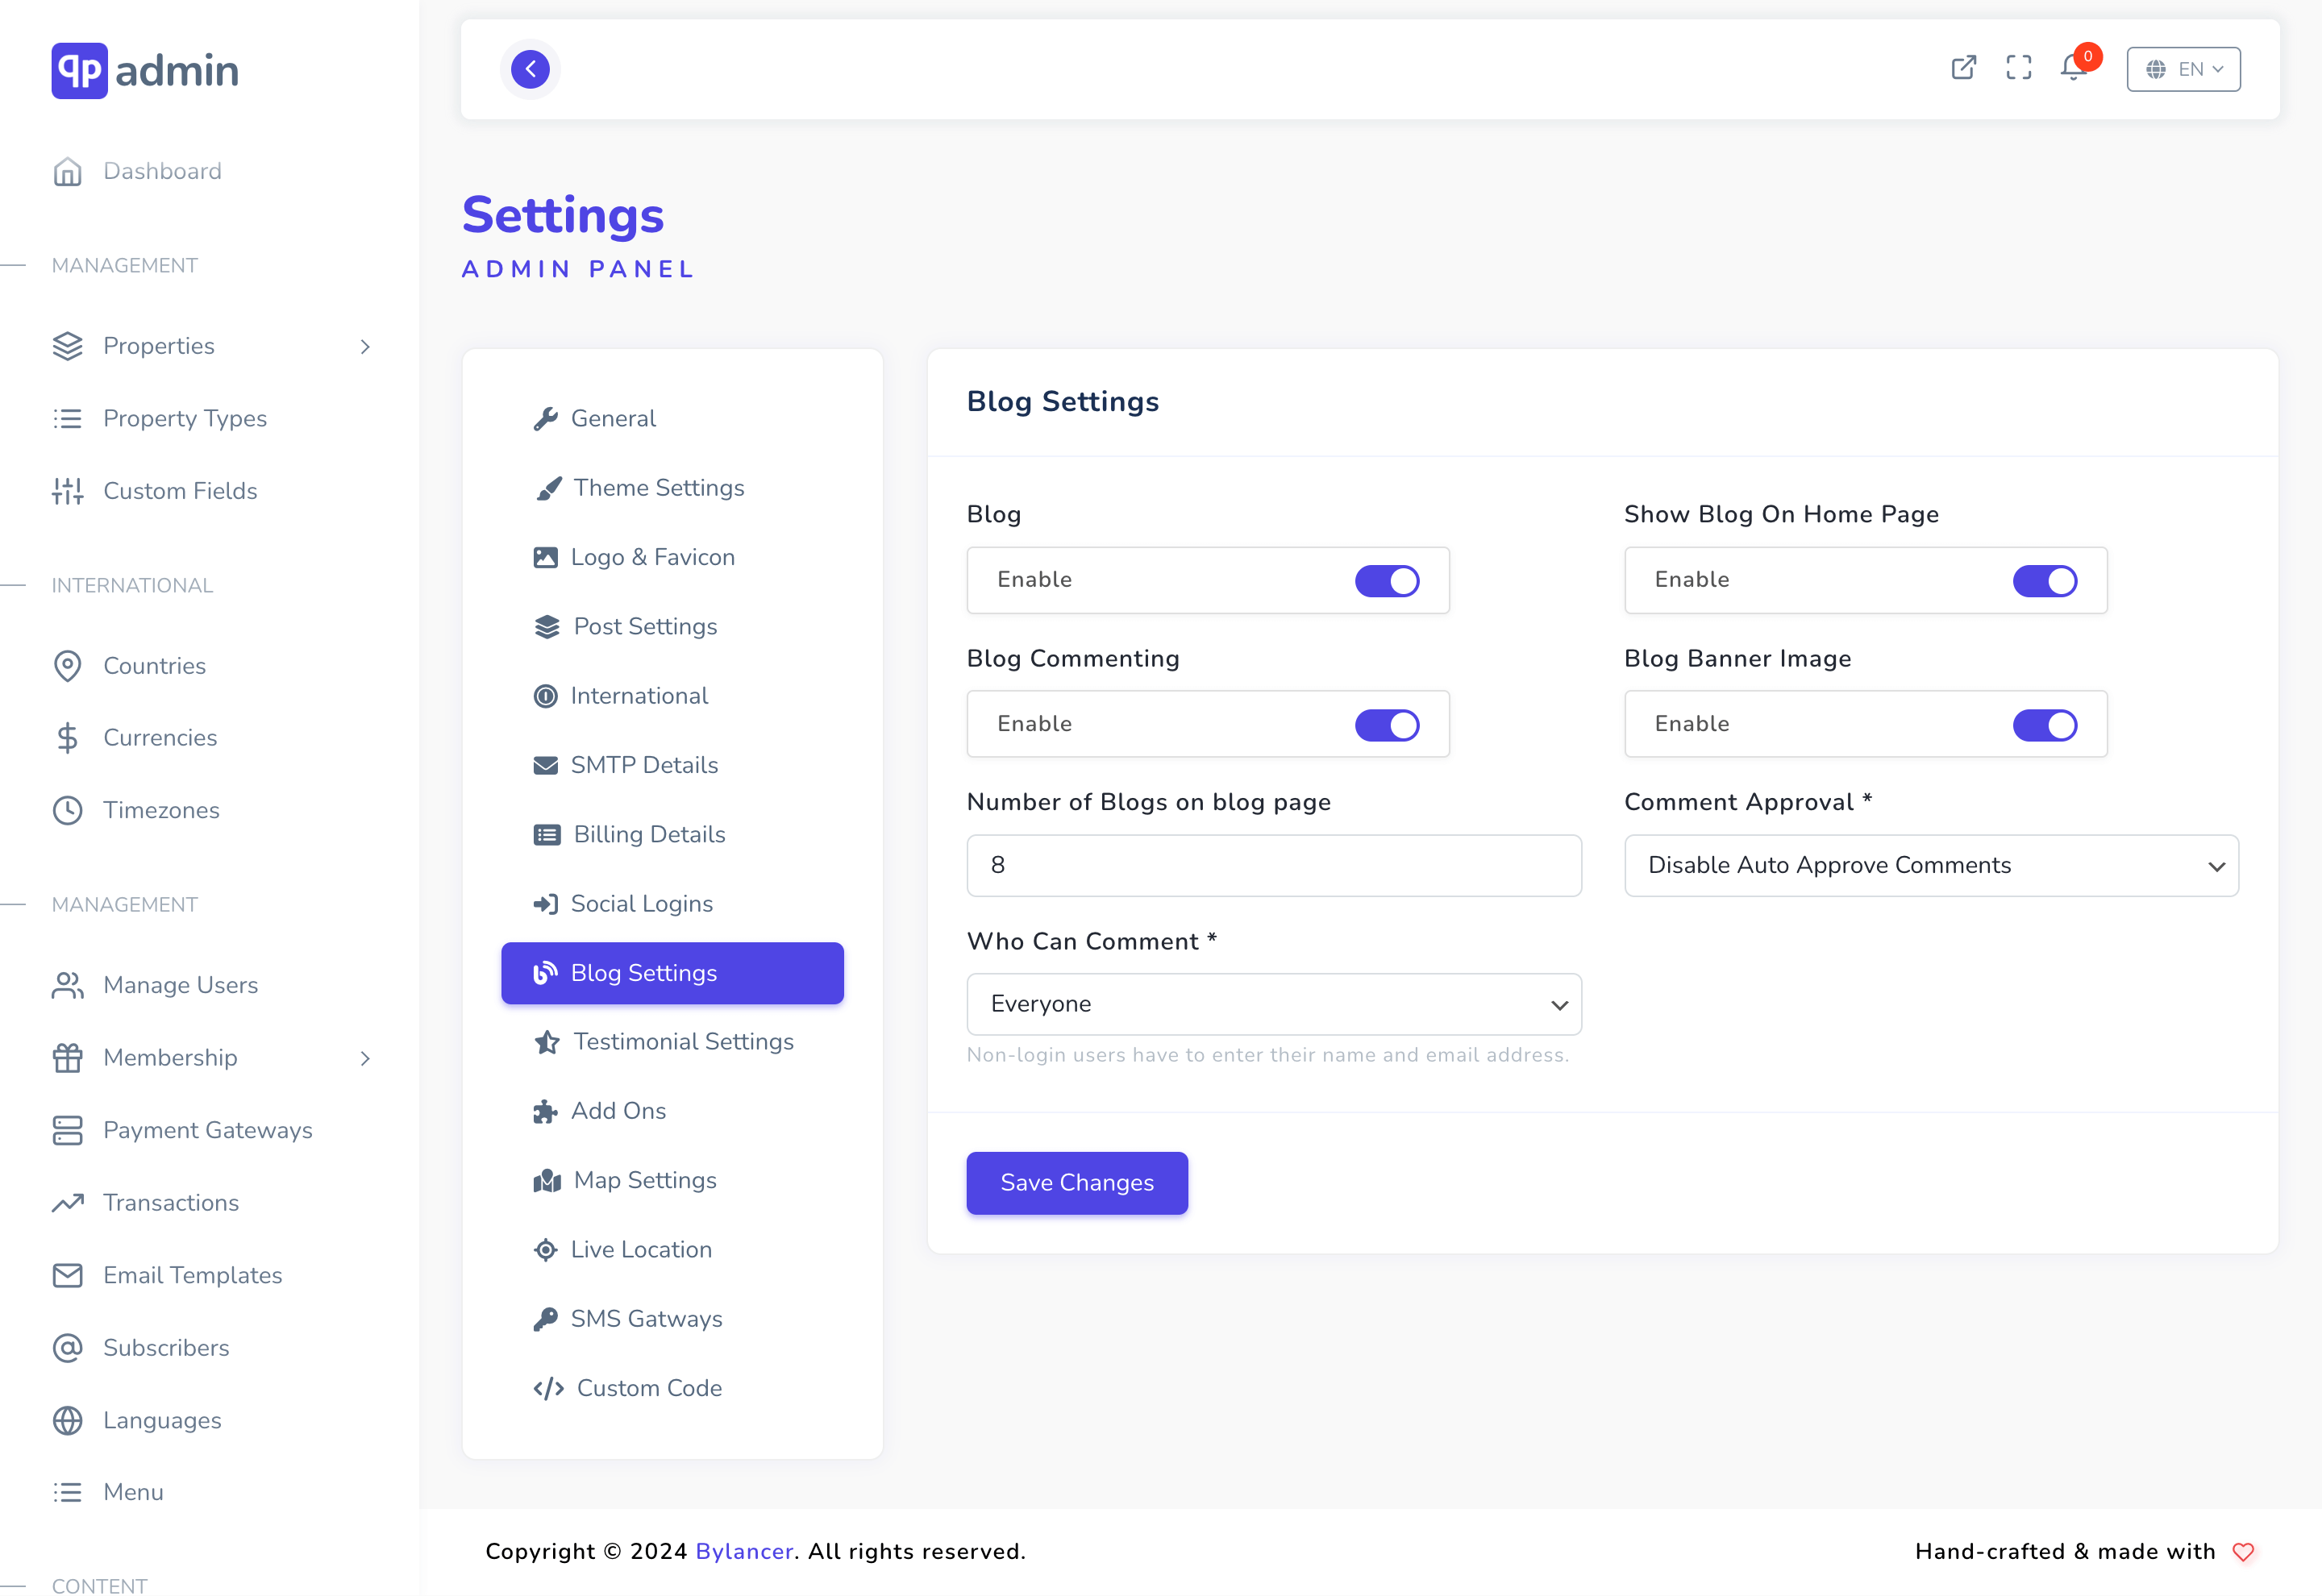The image size is (2322, 1596).
Task: Toggle Show Blog On Home Page switch
Action: point(2044,581)
